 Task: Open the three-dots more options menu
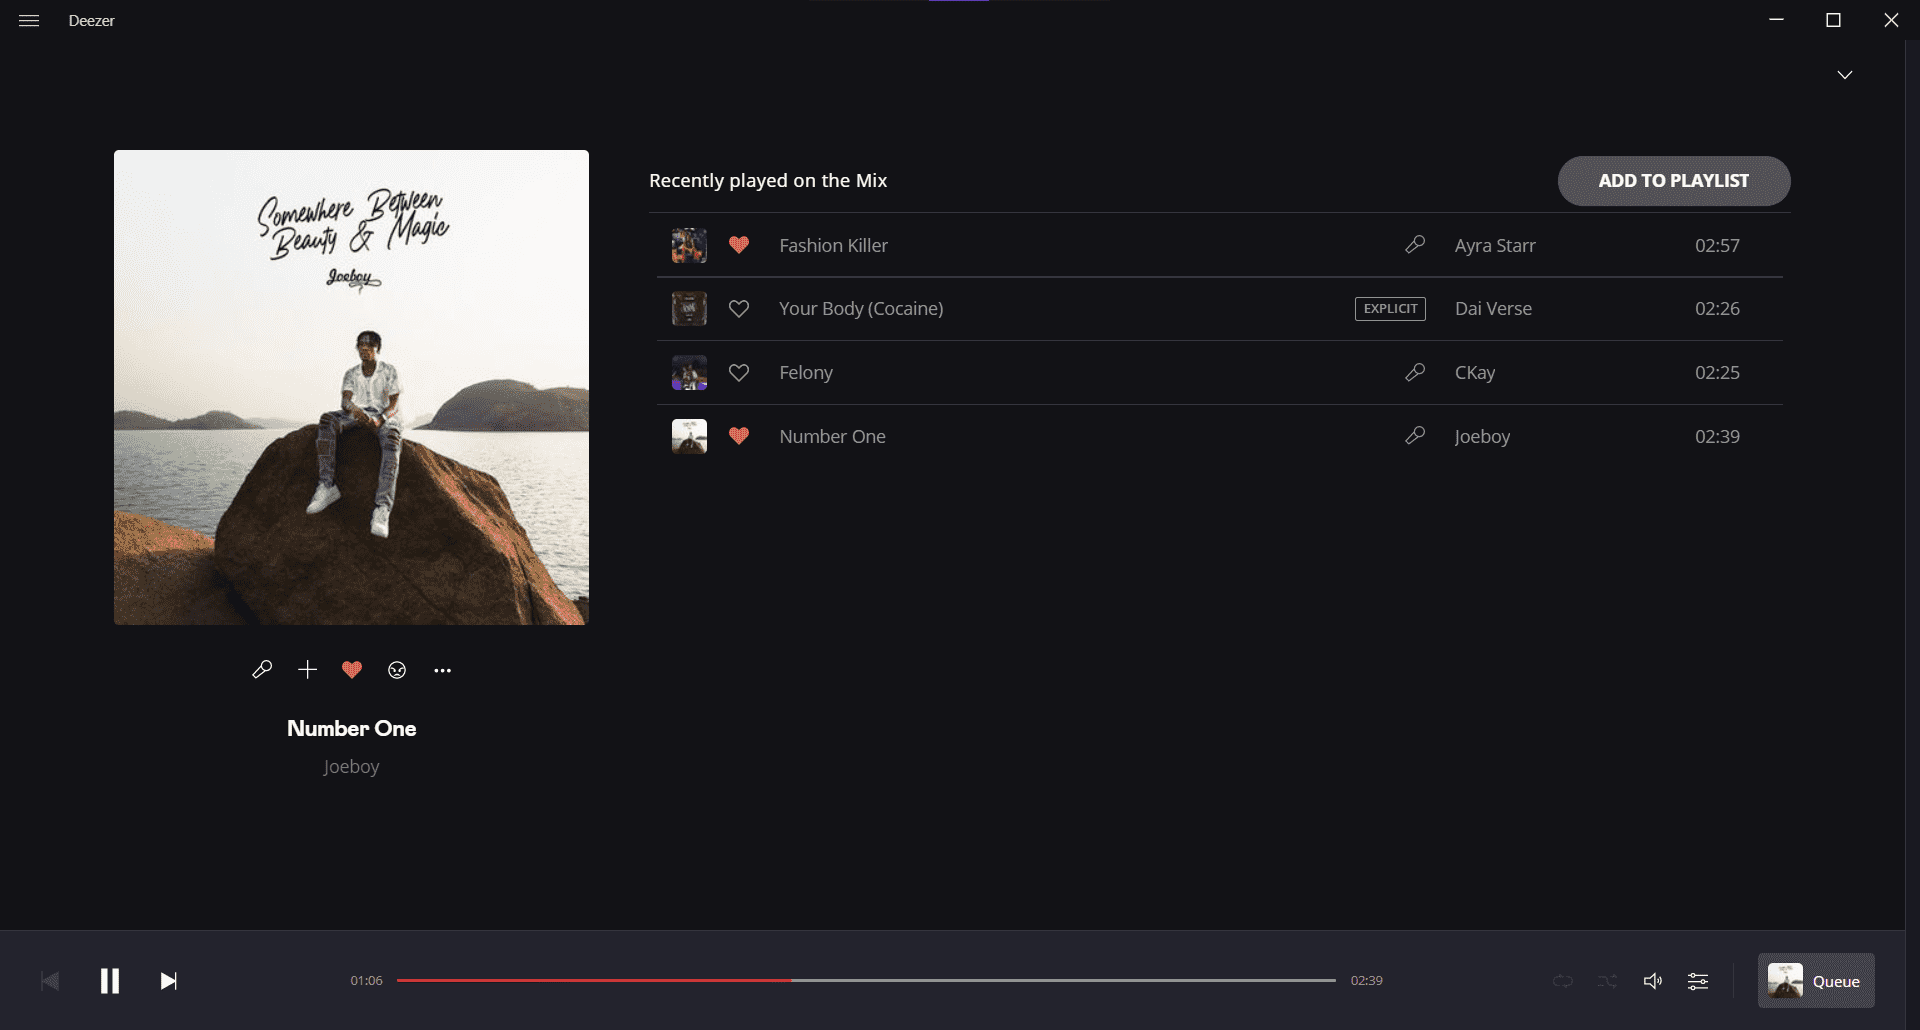[x=442, y=670]
